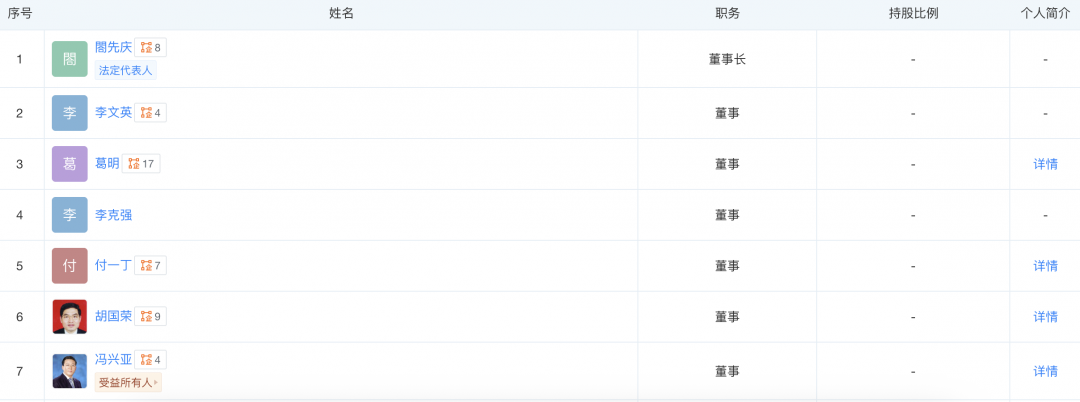View 详情 link for 付一丁
This screenshot has width=1080, height=402.
point(1045,266)
